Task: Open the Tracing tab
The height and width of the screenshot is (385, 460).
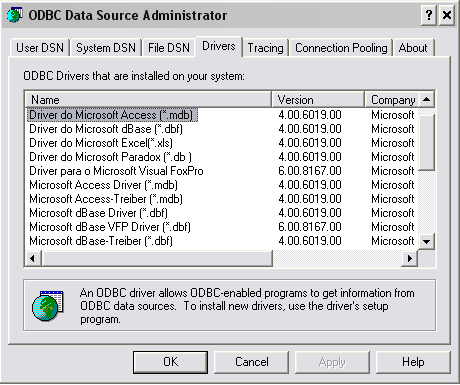Action: [265, 48]
